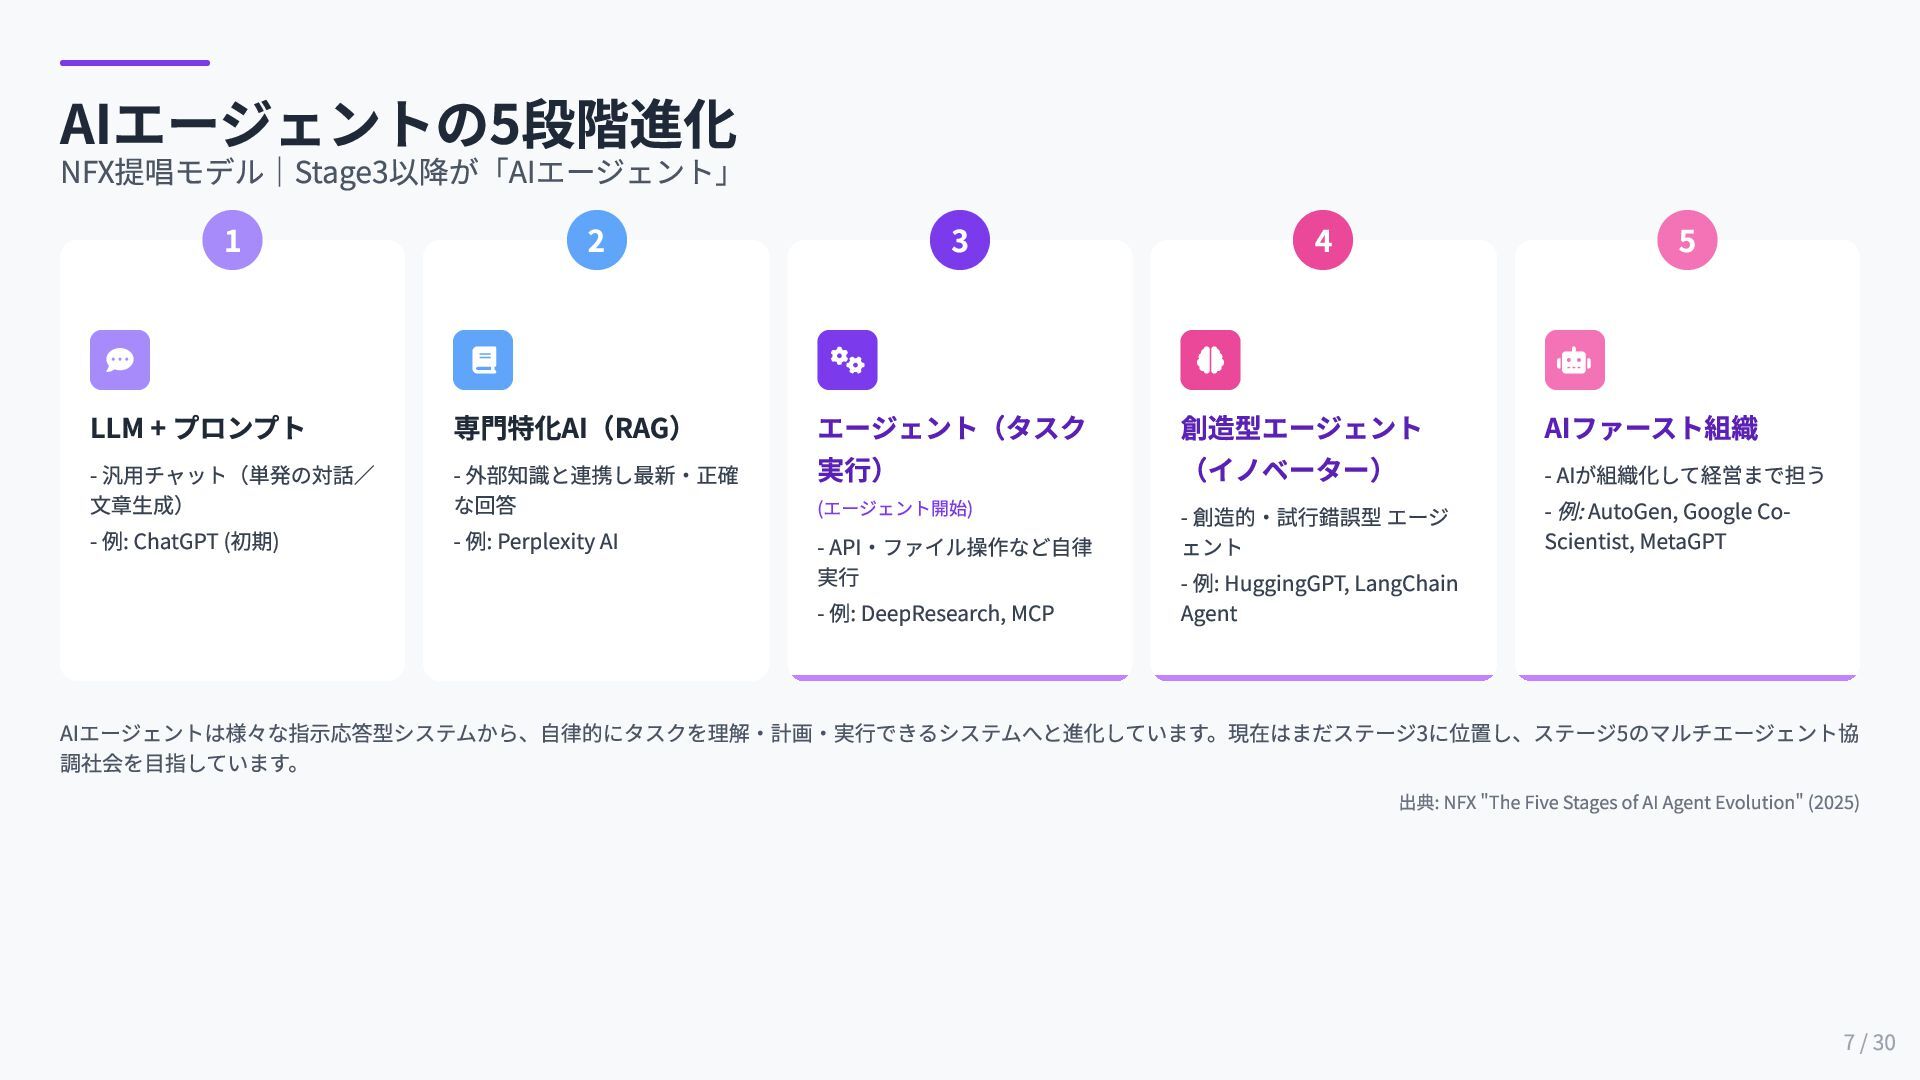Screen dimensions: 1920x1080
Task: Click the line 例: AutoGen, Google Co-Scientist, MetaGPT
Action: pos(1667,526)
